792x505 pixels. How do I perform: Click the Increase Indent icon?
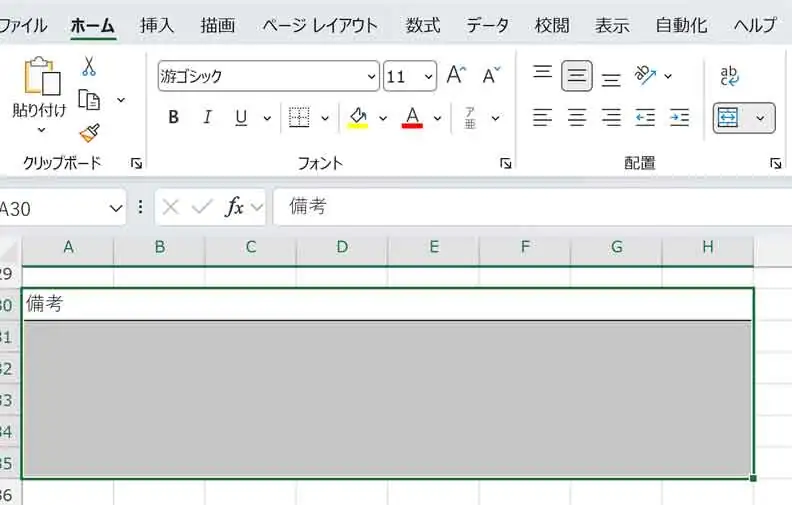click(679, 118)
